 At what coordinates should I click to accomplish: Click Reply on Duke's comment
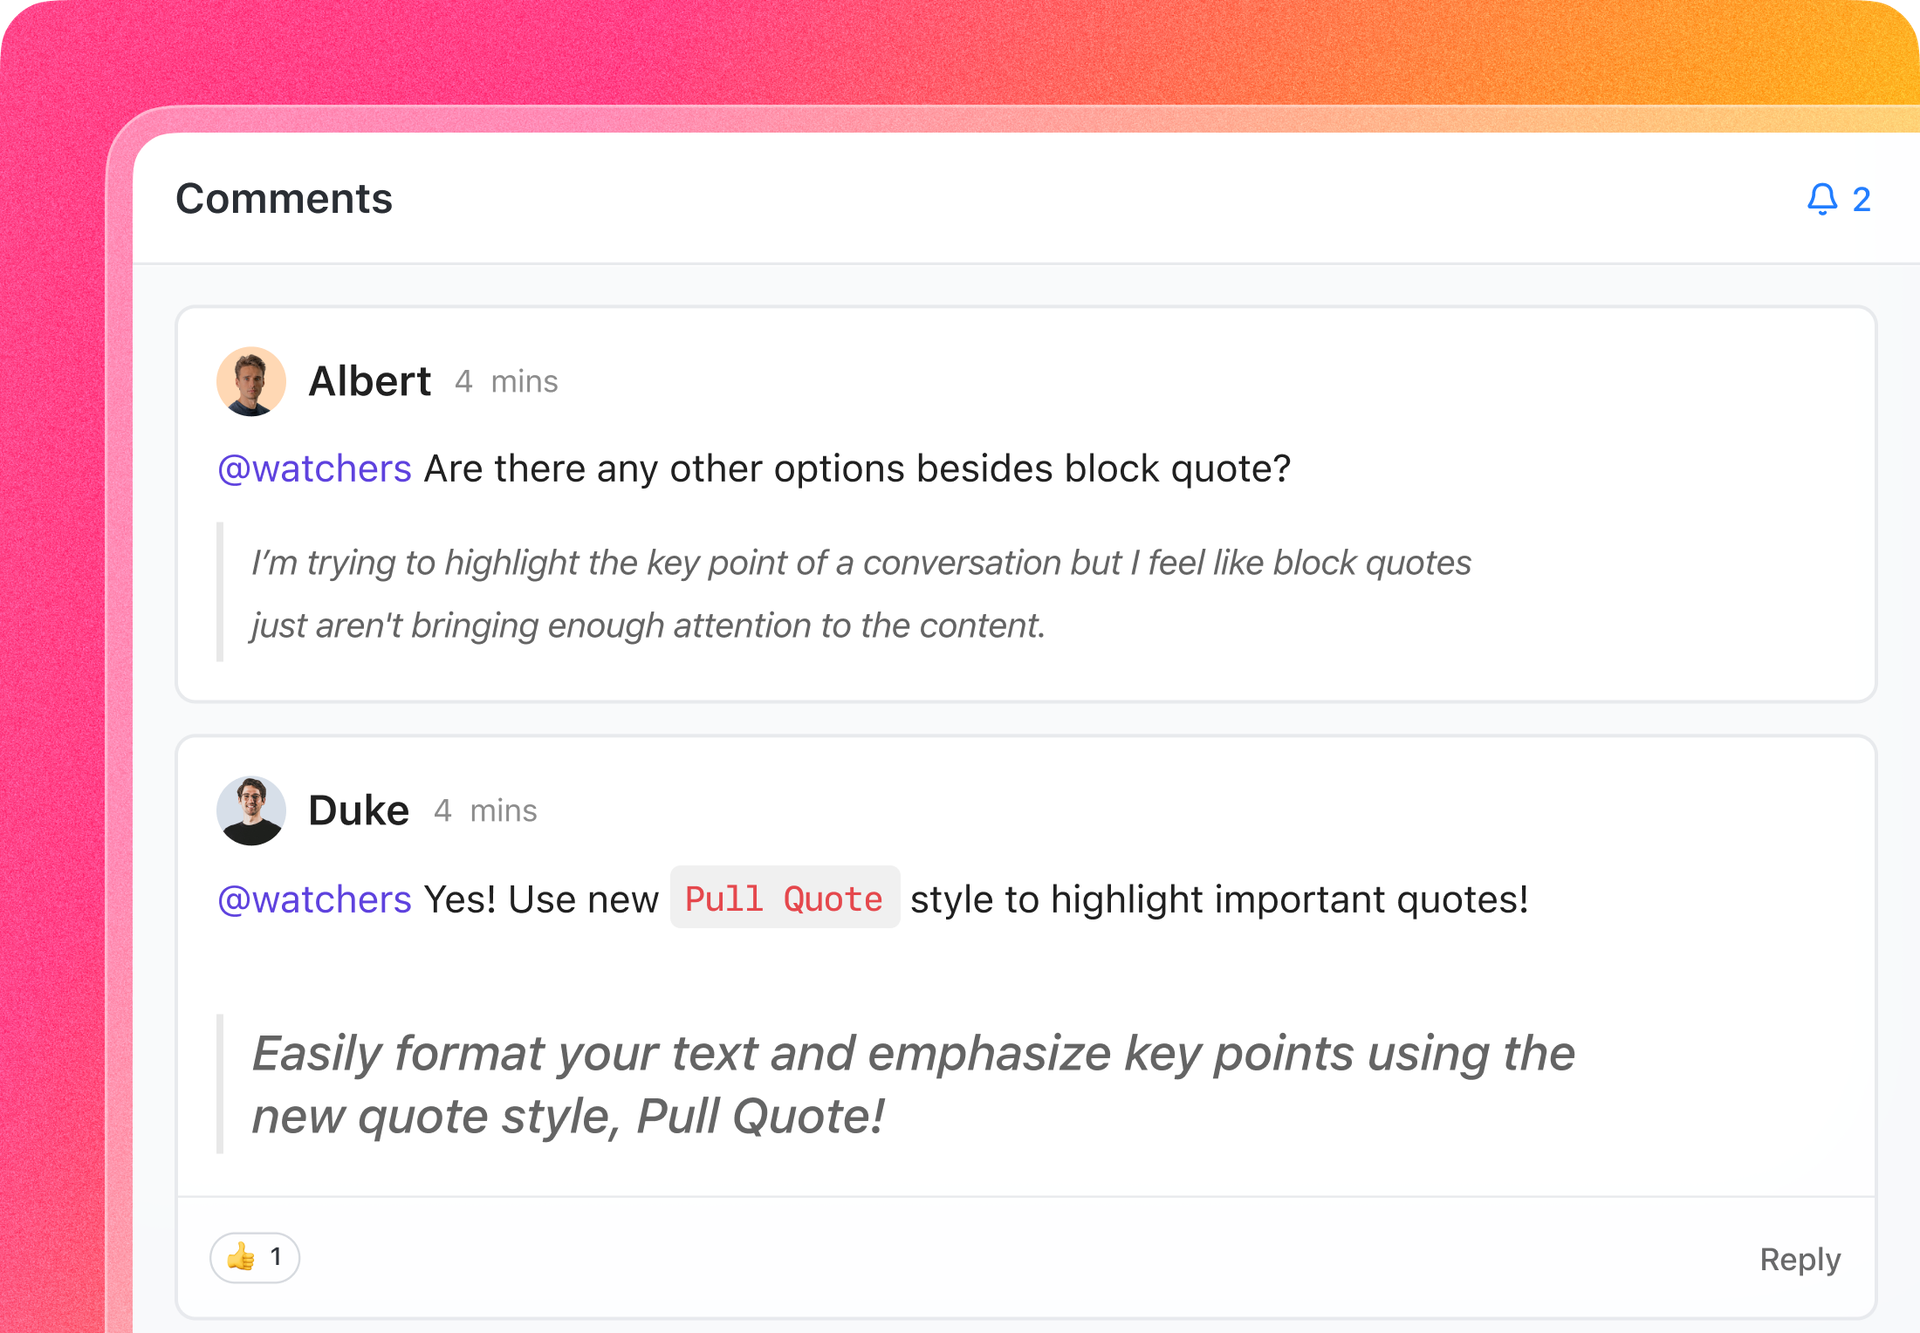[1800, 1259]
